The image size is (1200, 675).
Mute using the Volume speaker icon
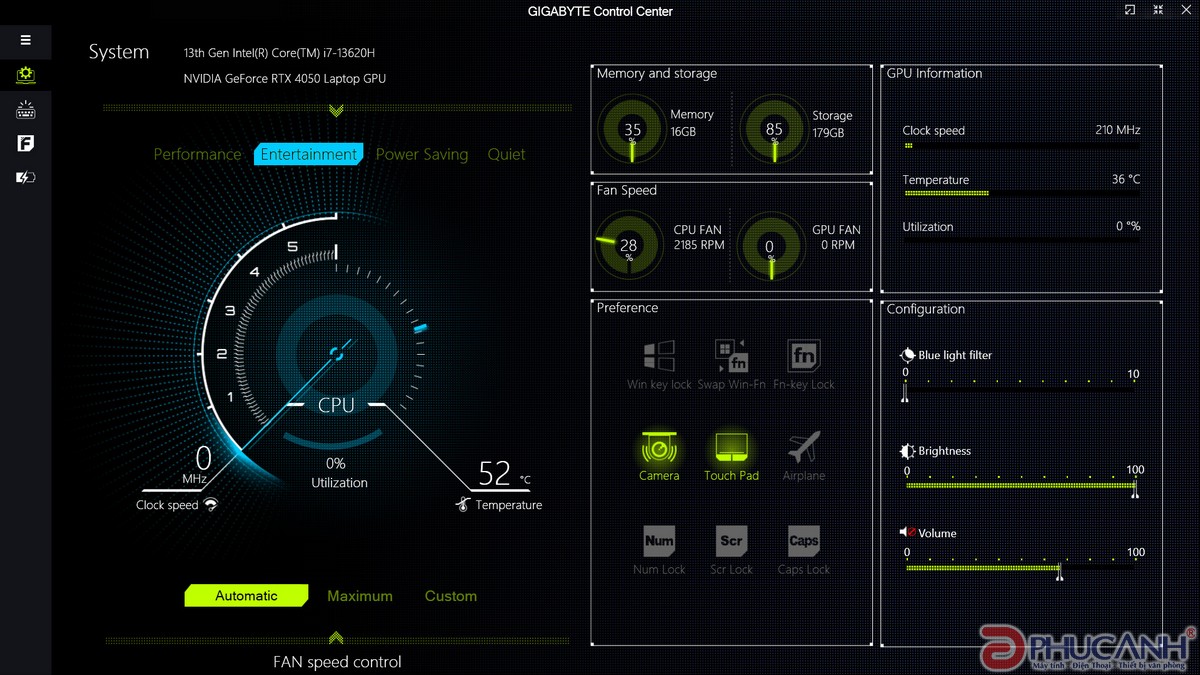point(908,533)
